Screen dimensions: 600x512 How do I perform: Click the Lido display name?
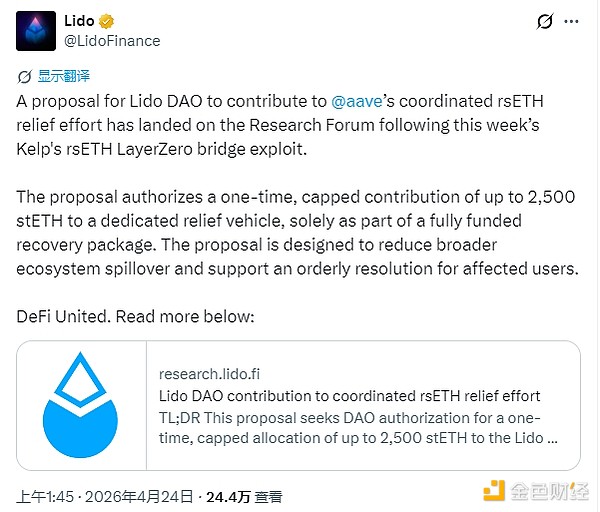tap(78, 21)
